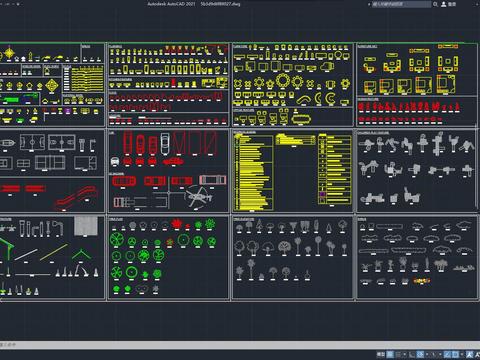Viewport: 480px width, 360px height.
Task: Click the annotation scale icon at far right
Action: click(477, 354)
